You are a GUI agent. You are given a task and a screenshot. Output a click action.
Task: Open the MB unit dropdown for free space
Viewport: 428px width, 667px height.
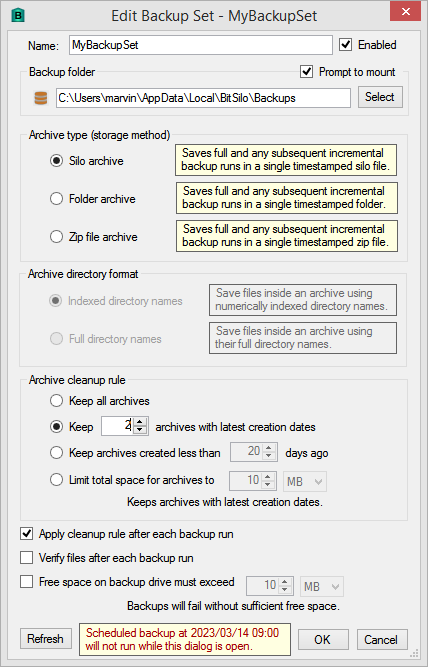coord(322,587)
